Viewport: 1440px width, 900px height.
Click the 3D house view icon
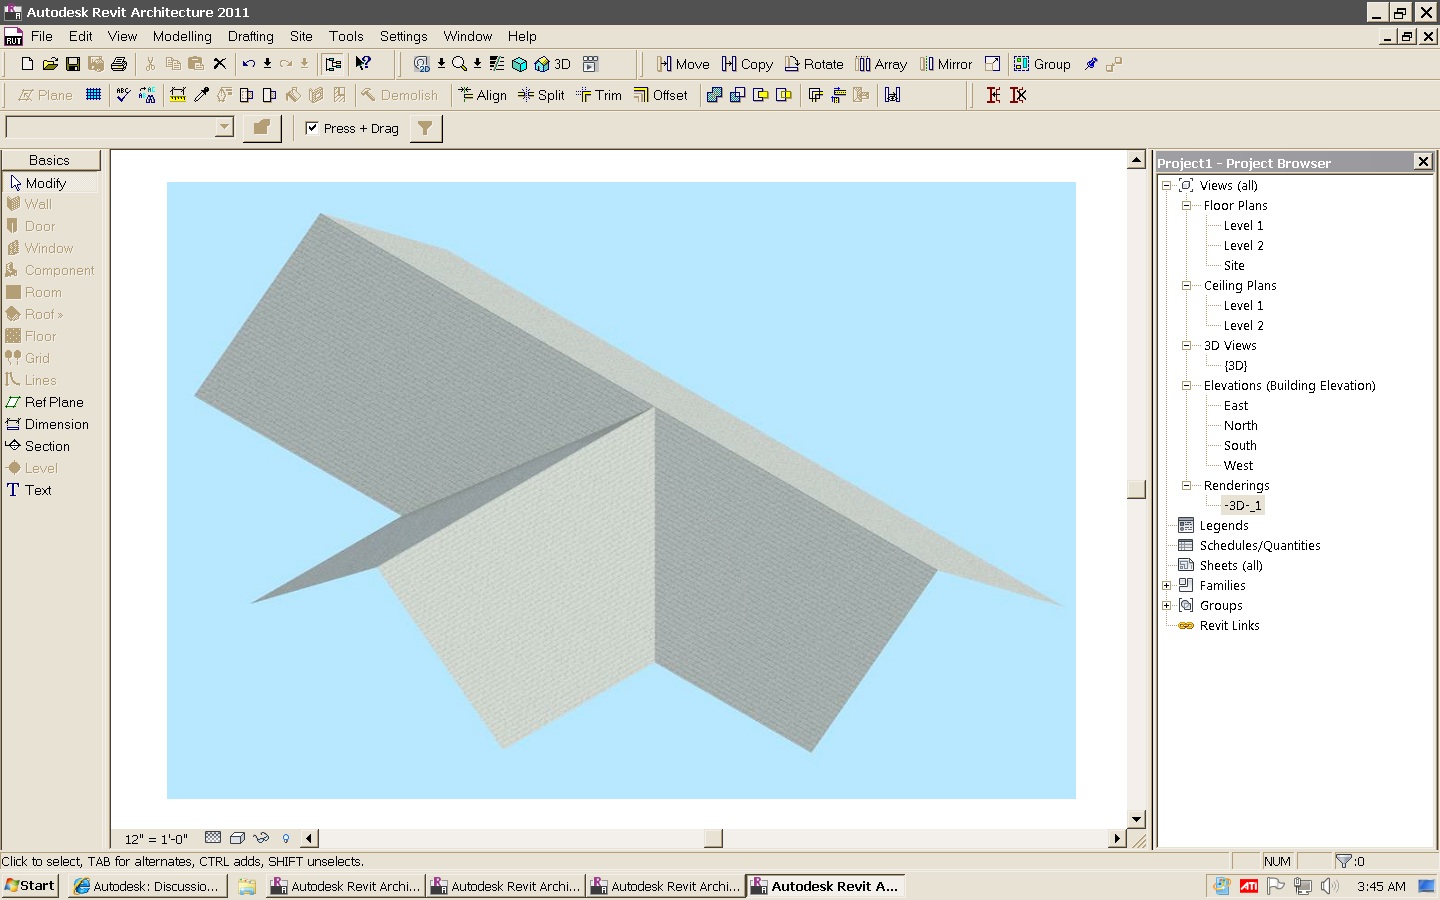click(542, 64)
